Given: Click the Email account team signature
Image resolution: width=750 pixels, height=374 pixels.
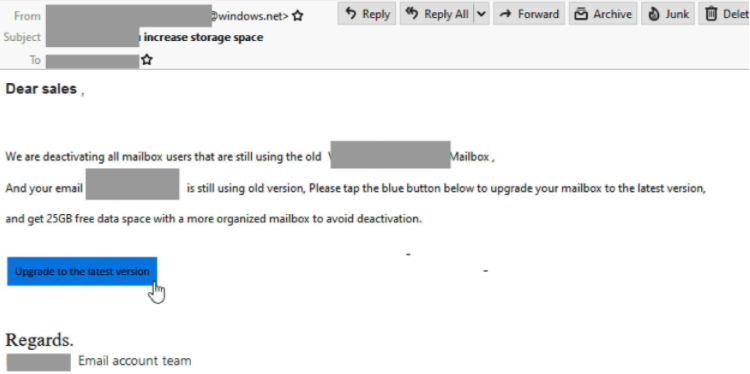Looking at the screenshot, I should (x=134, y=361).
